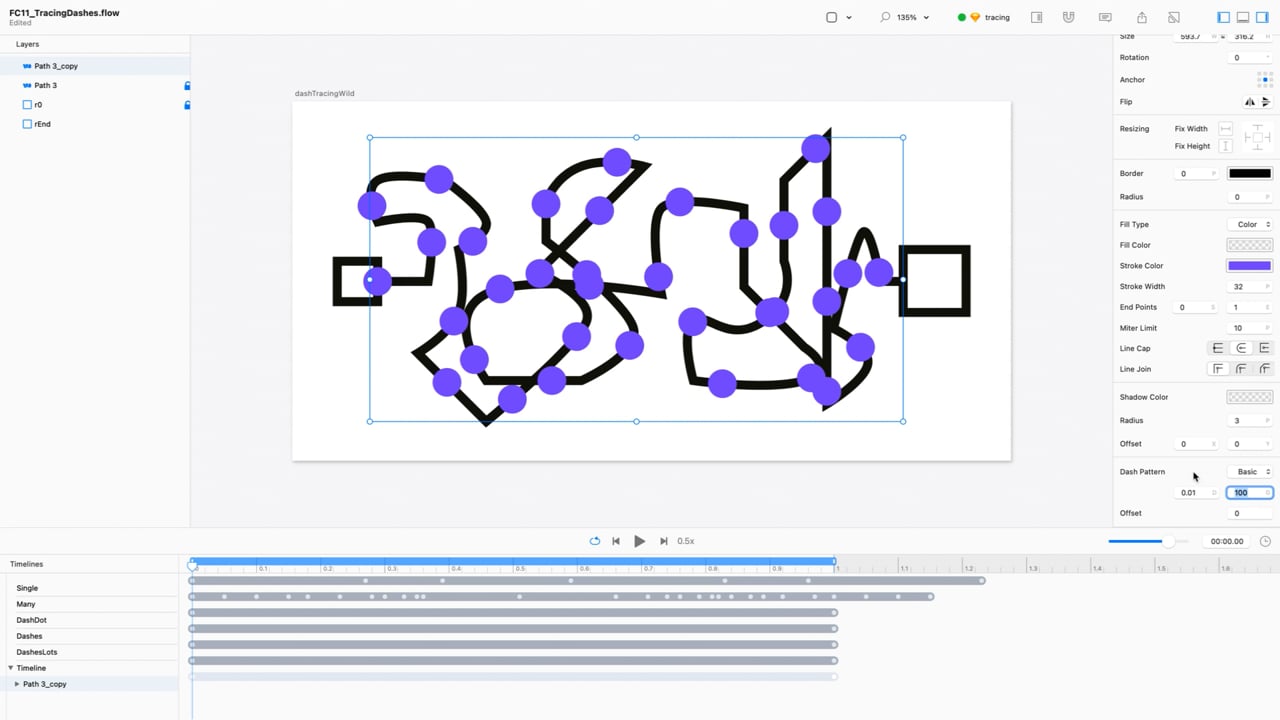Unlock the r0 layer lock icon
Screen dimensions: 1280x720
(187, 105)
